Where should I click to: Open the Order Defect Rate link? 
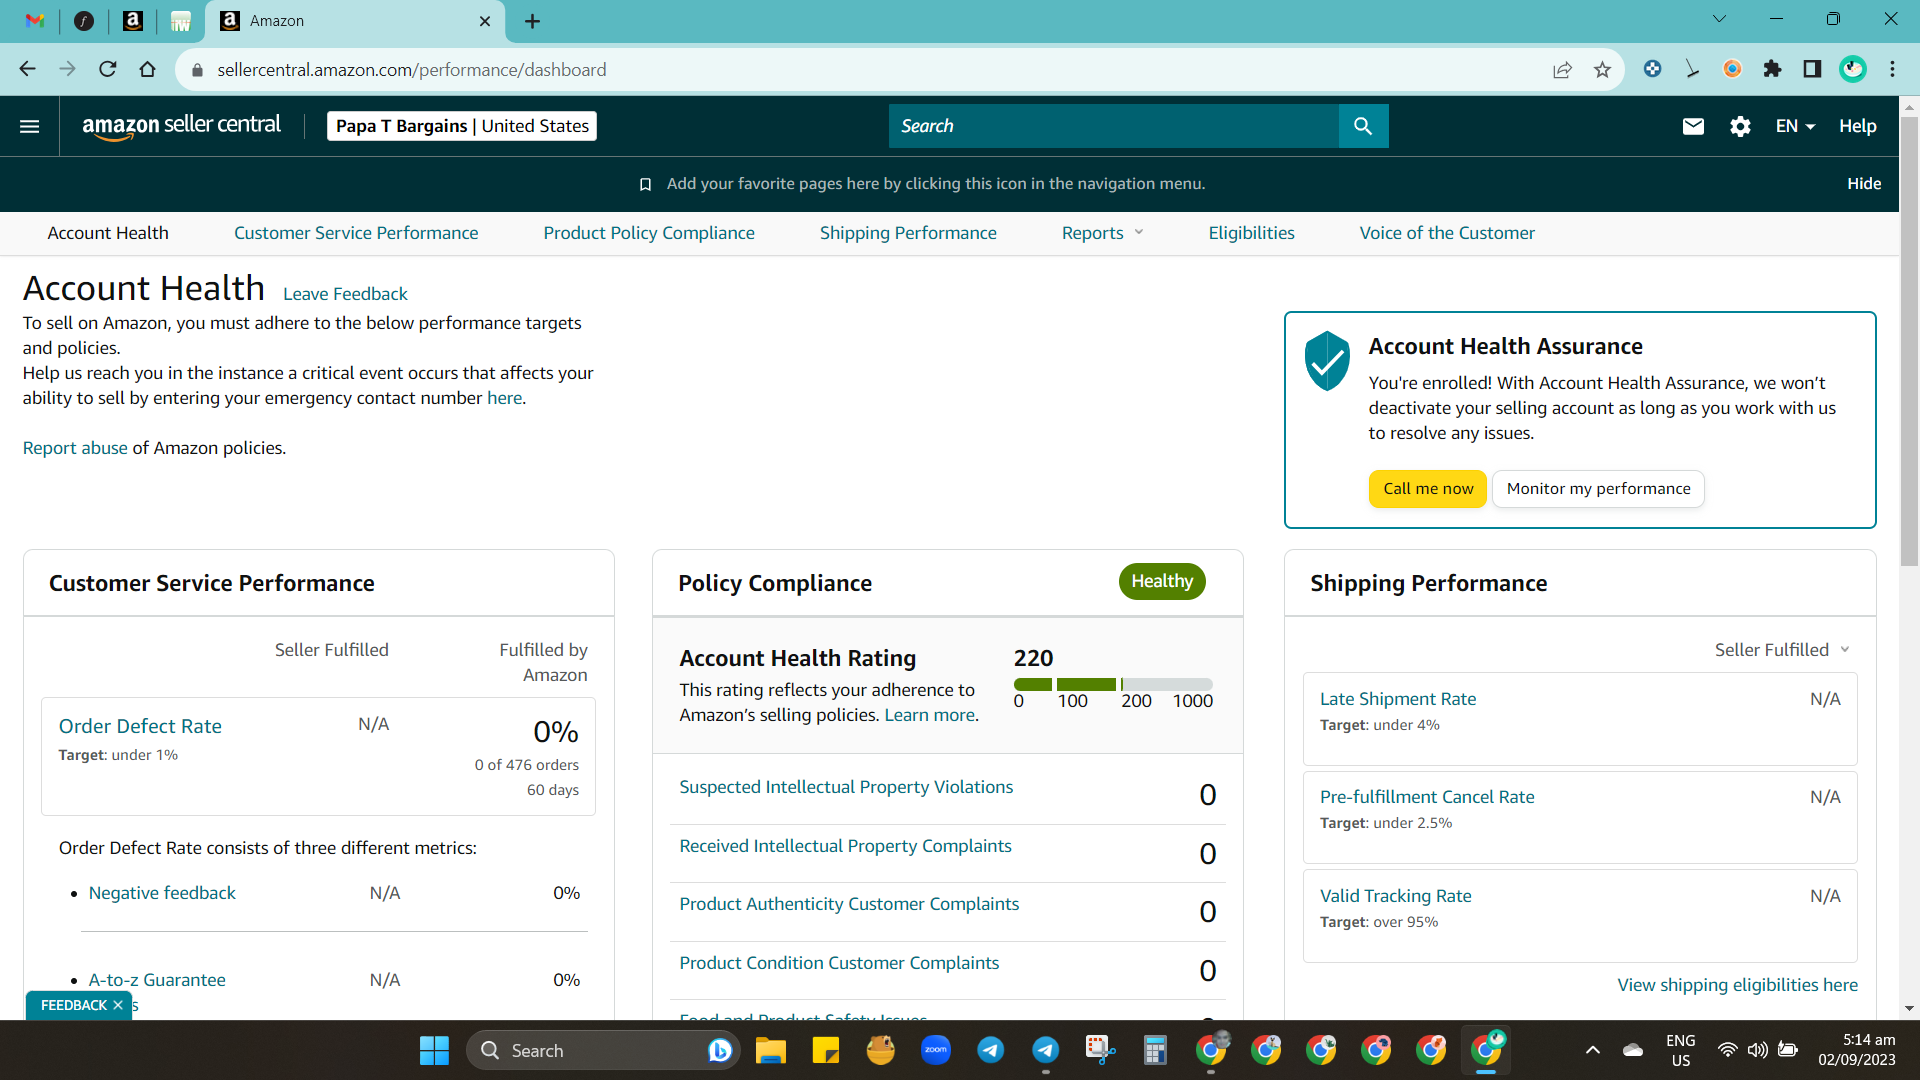coord(140,726)
